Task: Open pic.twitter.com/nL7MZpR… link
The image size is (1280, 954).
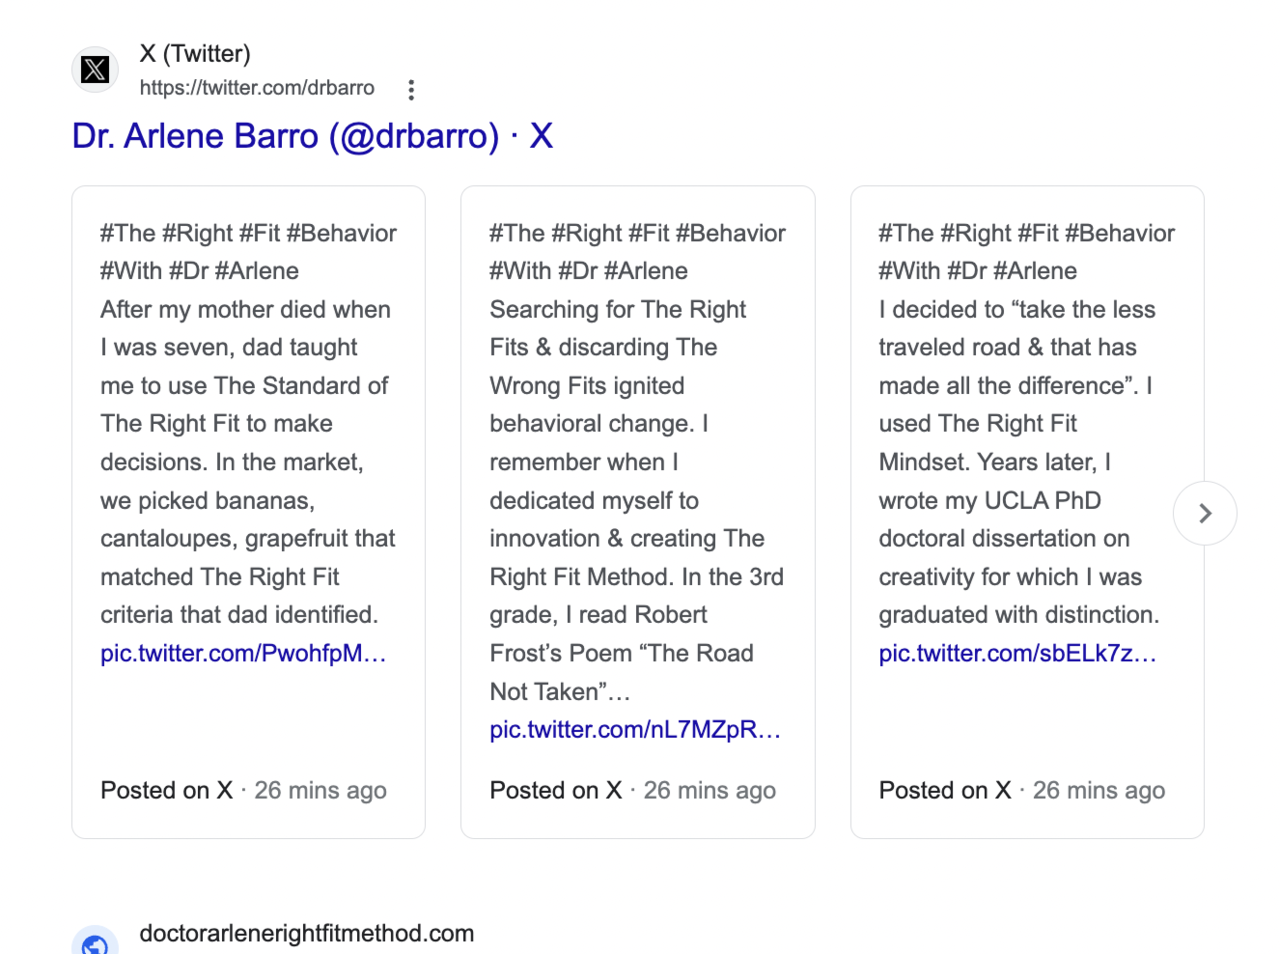Action: click(635, 730)
